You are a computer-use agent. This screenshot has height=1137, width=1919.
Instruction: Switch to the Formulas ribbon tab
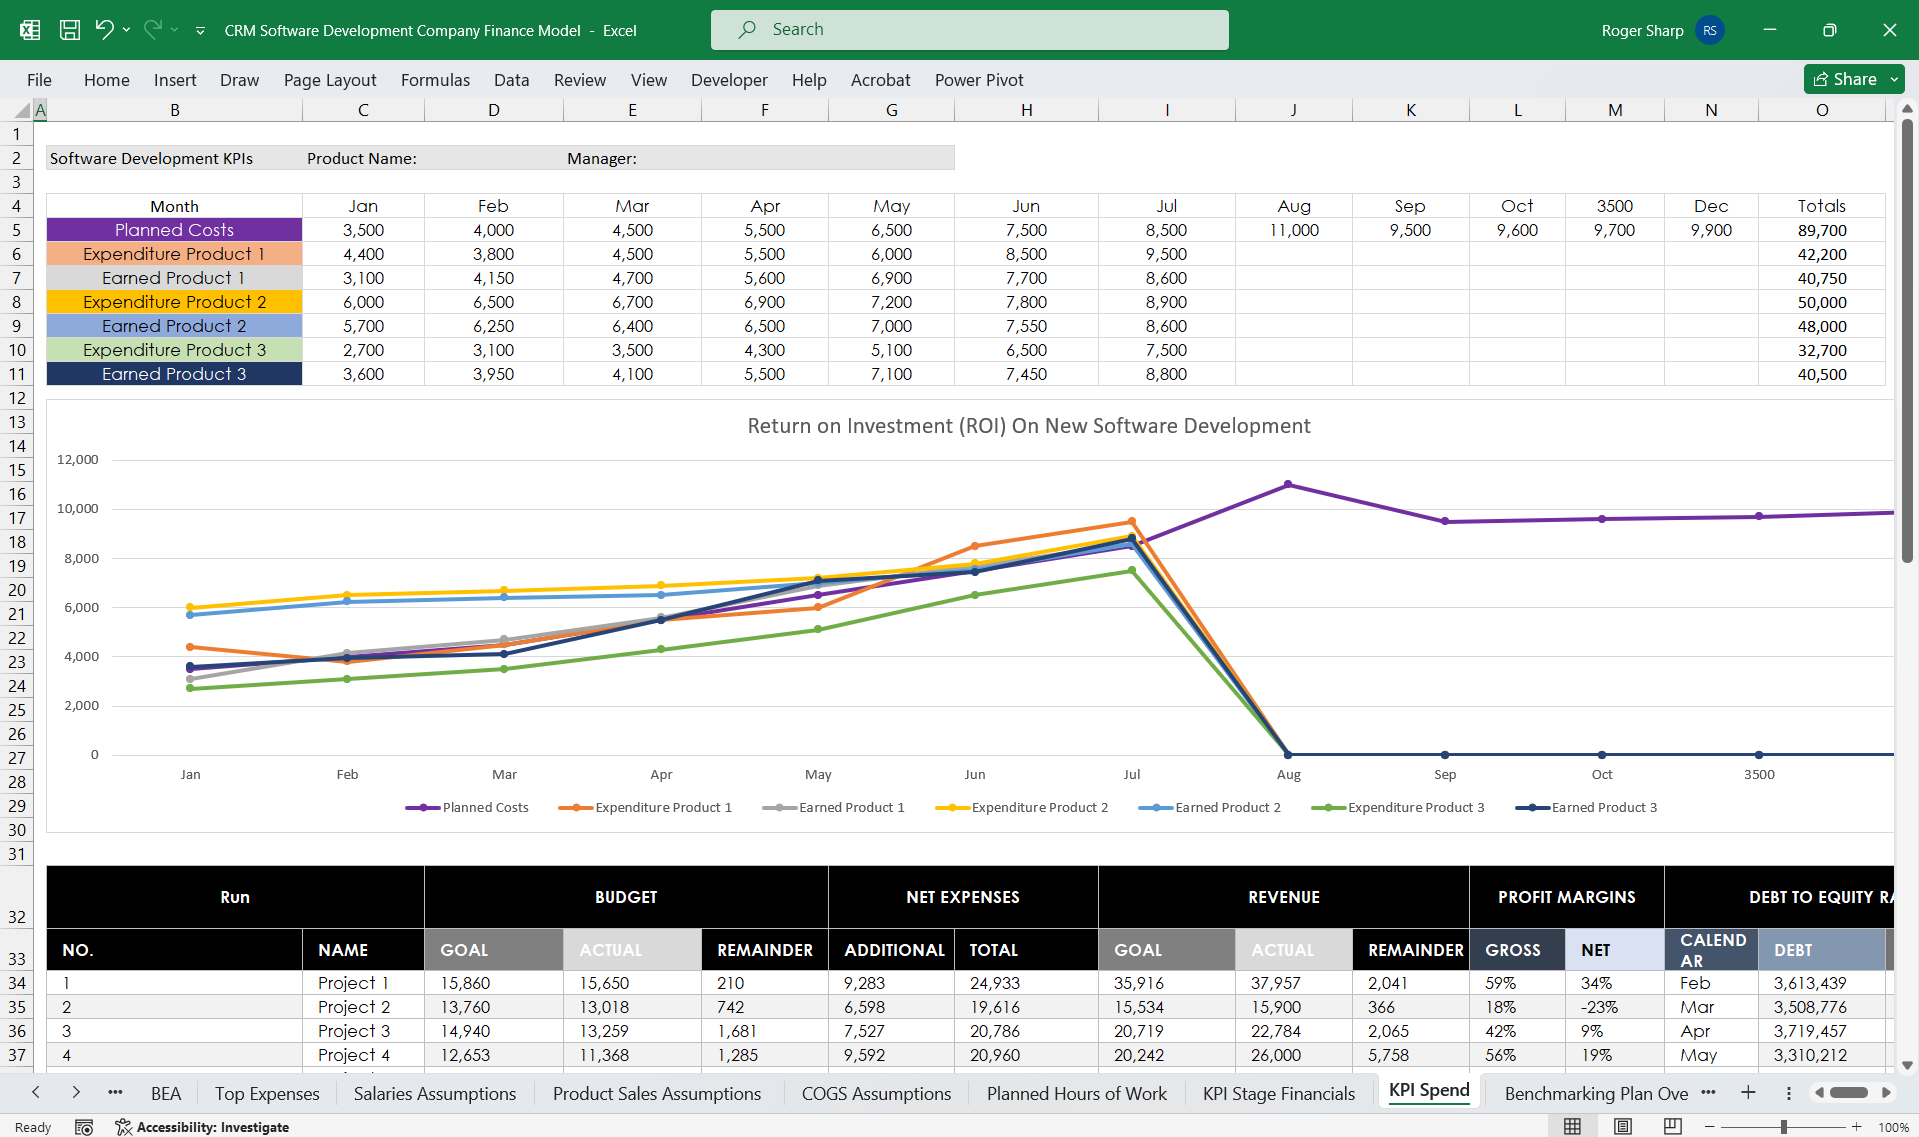[435, 80]
